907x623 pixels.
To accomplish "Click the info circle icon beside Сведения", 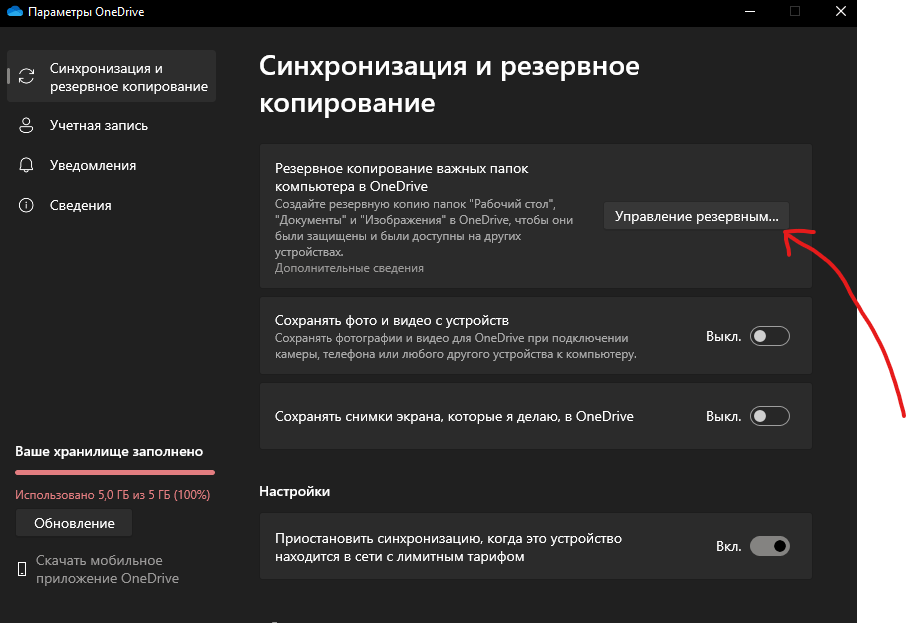I will 26,205.
